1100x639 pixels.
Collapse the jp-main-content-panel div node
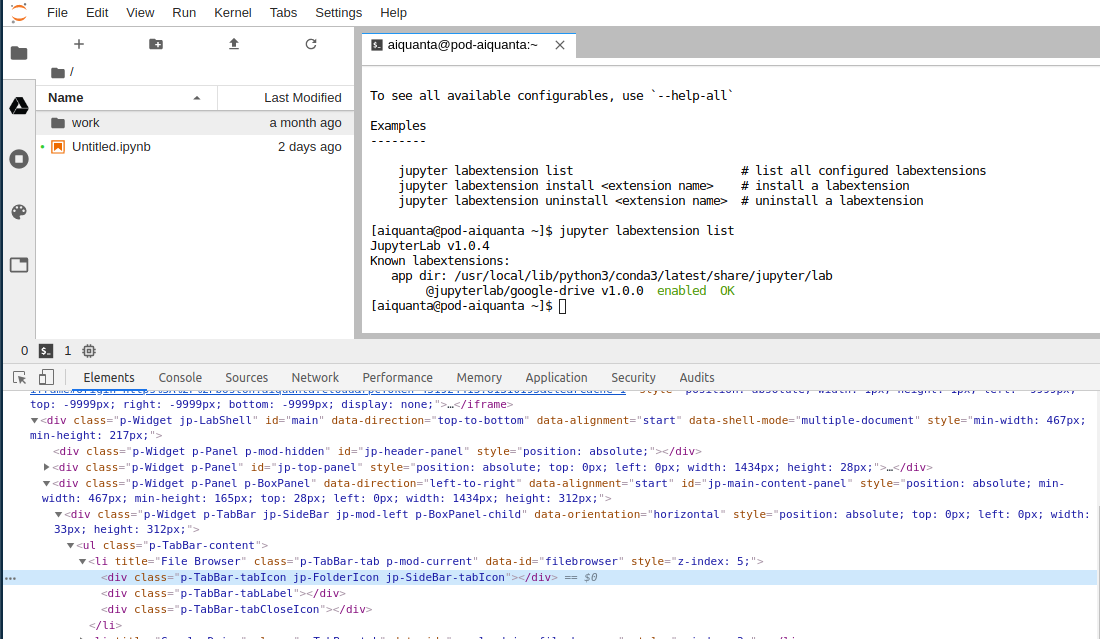point(46,483)
